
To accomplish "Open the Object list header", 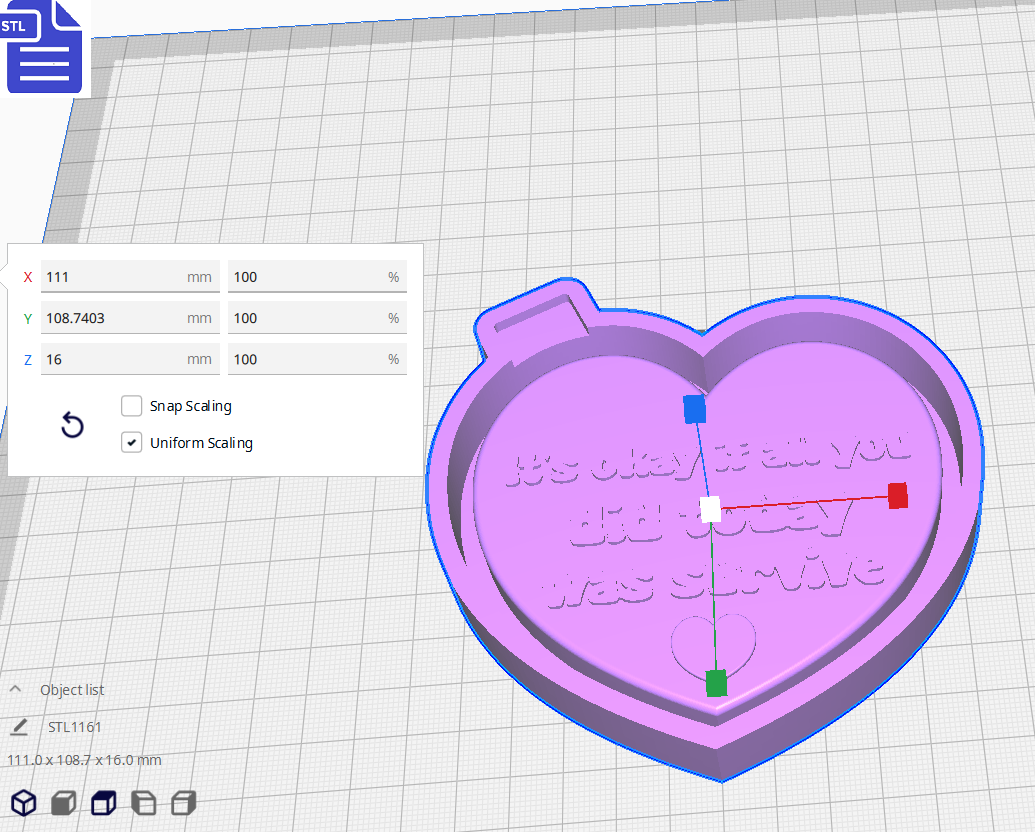I will pos(70,690).
